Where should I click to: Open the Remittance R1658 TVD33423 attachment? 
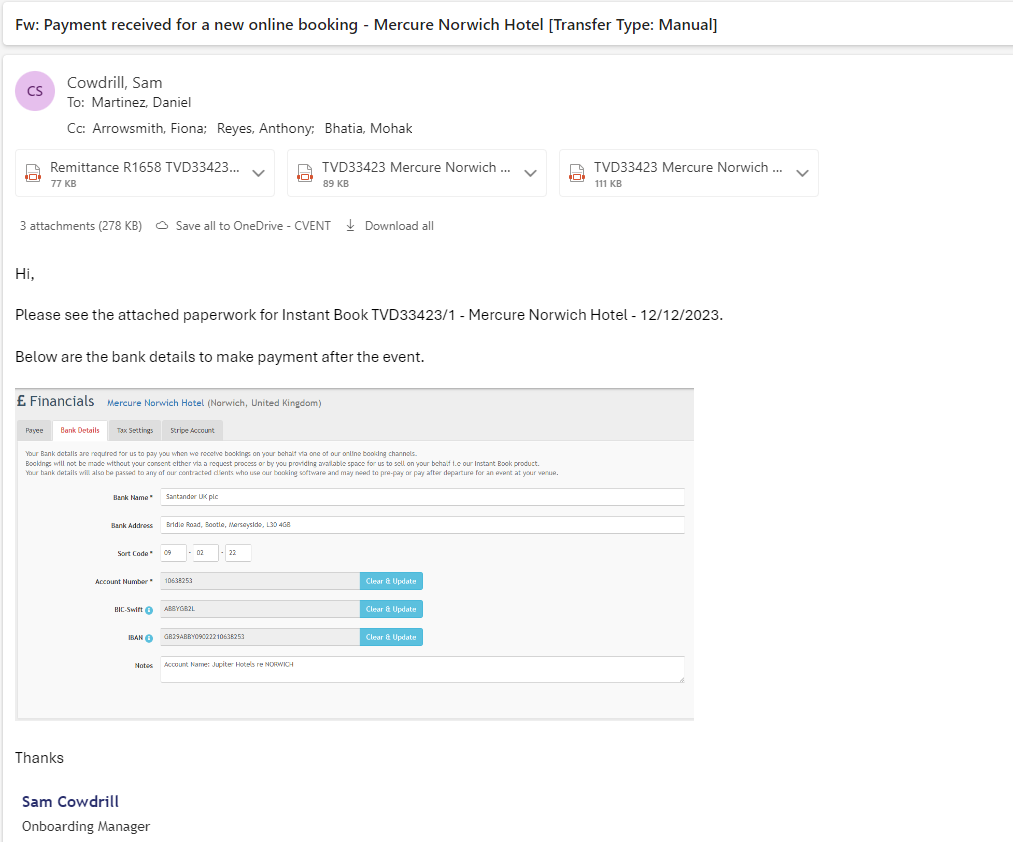[x=145, y=173]
